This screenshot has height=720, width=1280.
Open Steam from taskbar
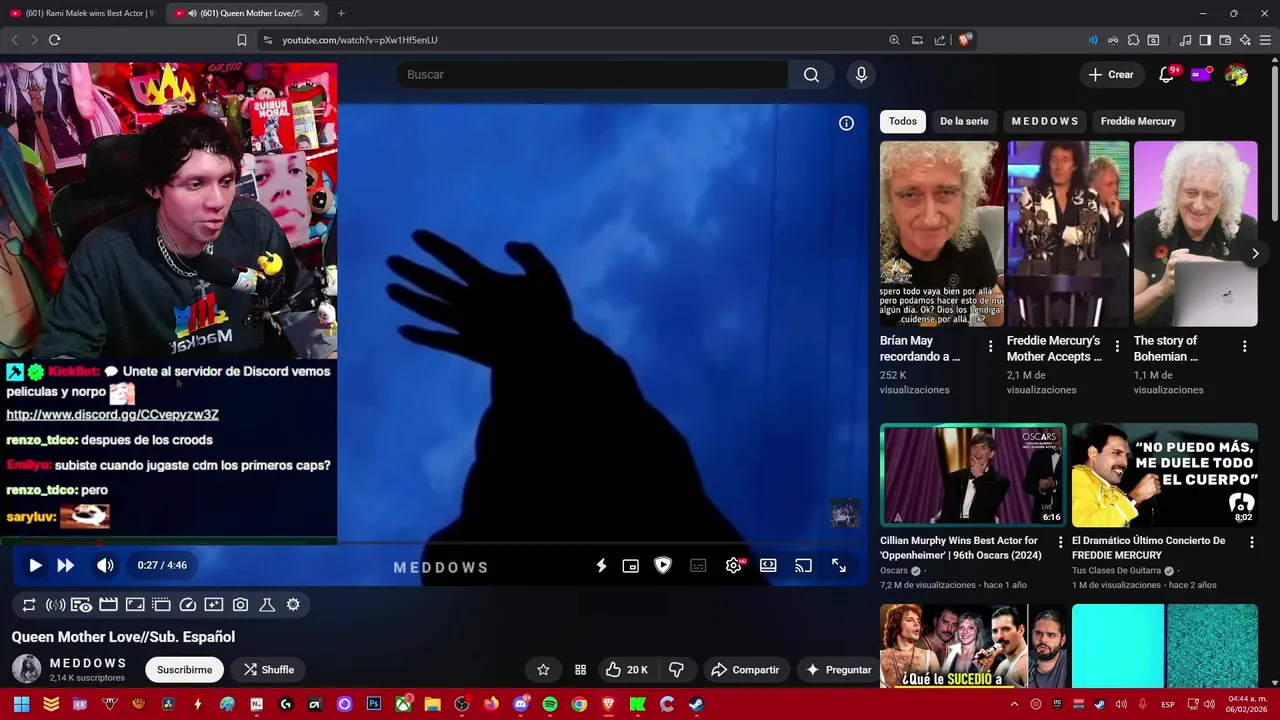coord(696,704)
